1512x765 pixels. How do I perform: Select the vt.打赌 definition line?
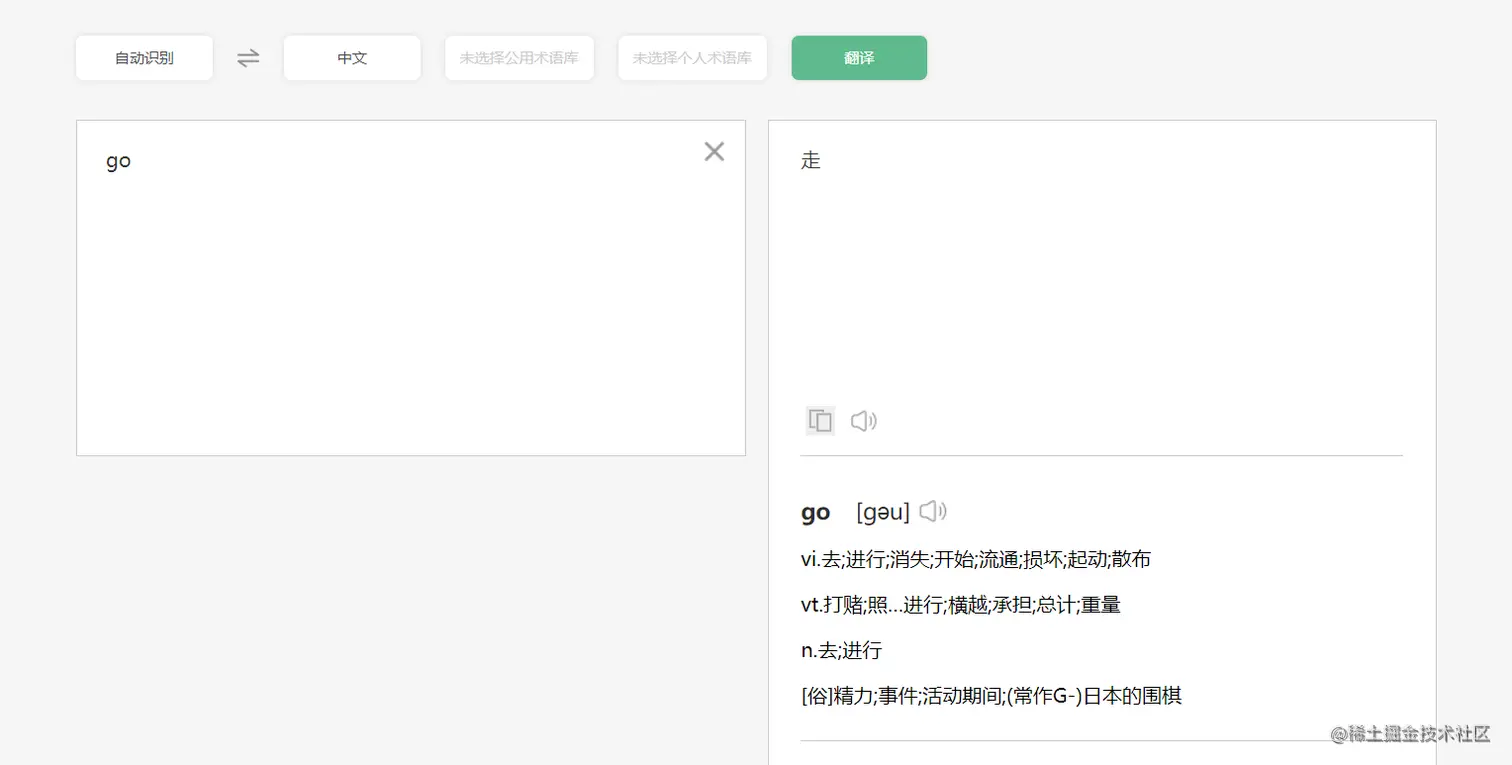961,605
